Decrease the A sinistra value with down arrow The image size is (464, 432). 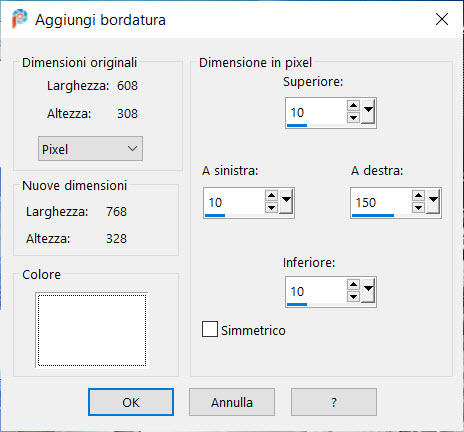[x=271, y=208]
